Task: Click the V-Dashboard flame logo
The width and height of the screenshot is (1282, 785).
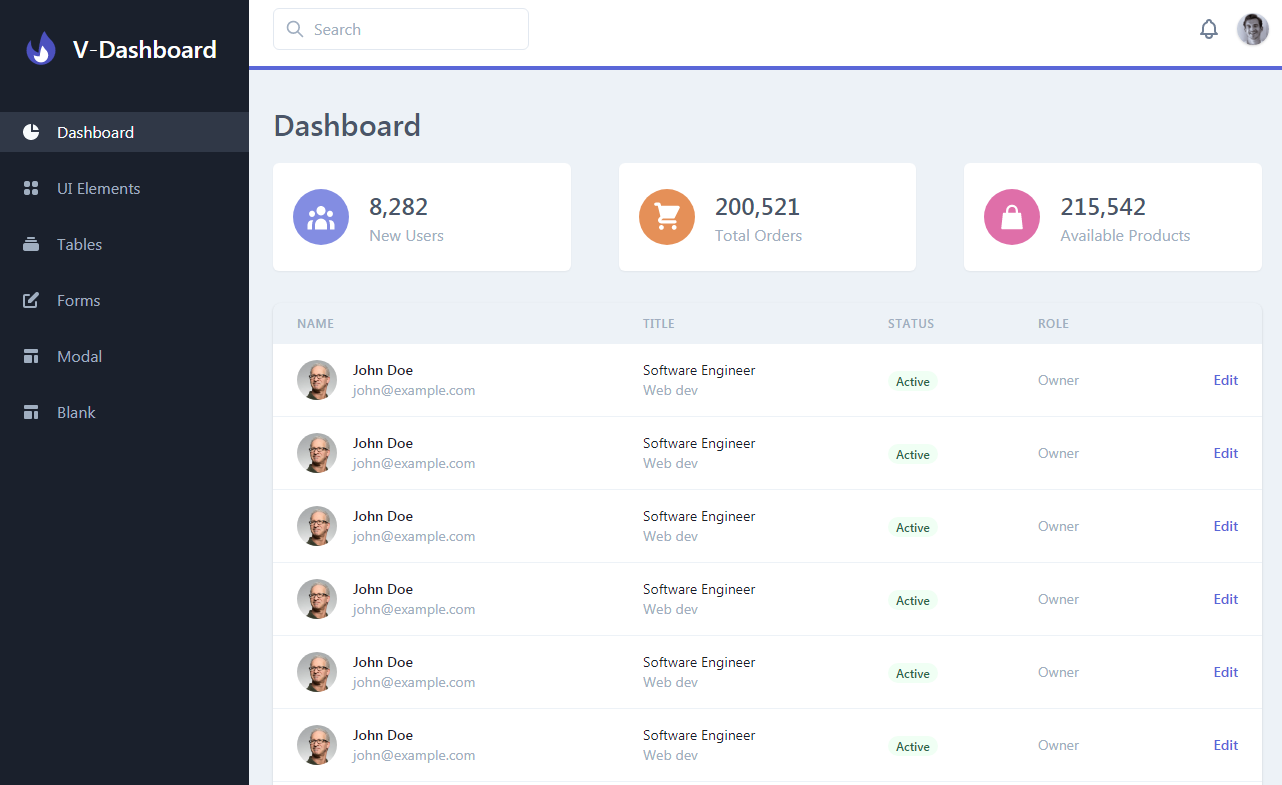Action: click(40, 48)
